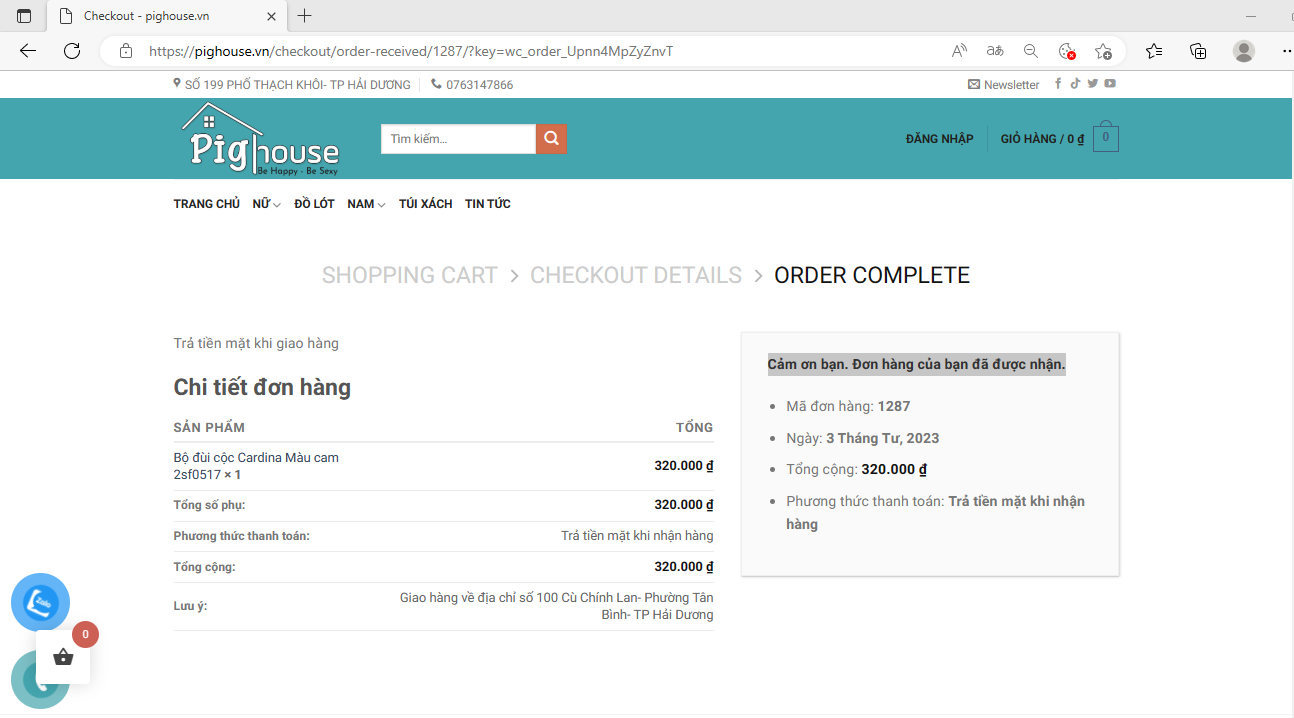This screenshot has height=718, width=1294.
Task: Add this page to favorites
Action: 1103,51
